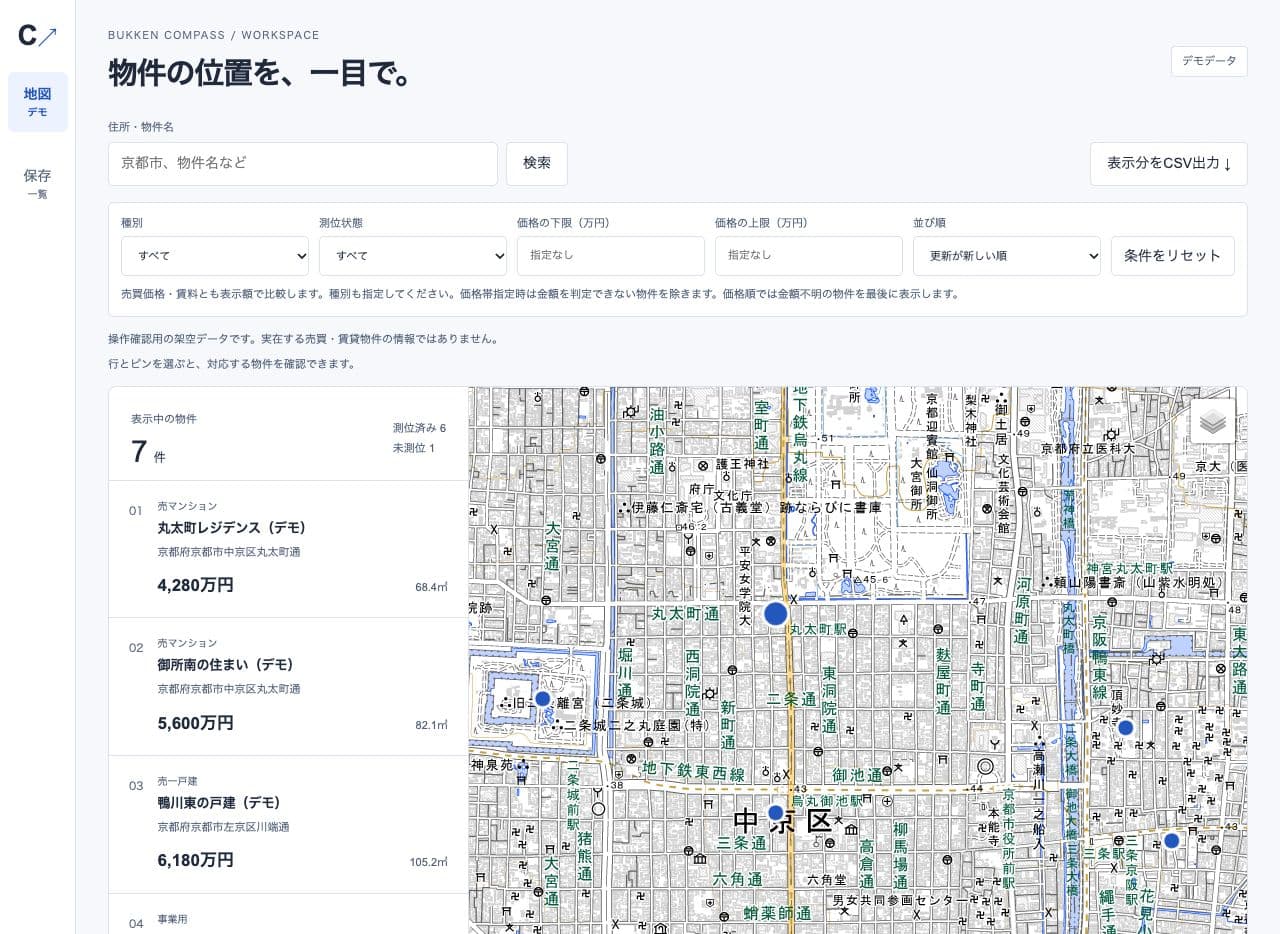Image resolution: width=1280 pixels, height=934 pixels.
Task: Reset filters with 条件をリセット
Action: point(1173,256)
